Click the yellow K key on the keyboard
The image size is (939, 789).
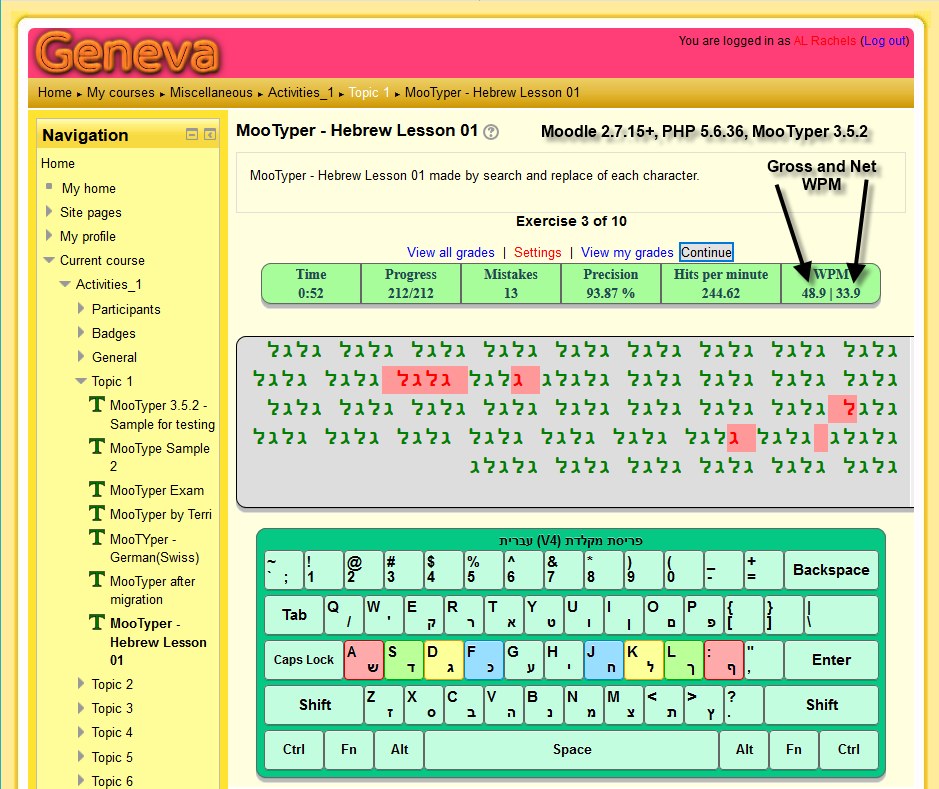coord(644,660)
